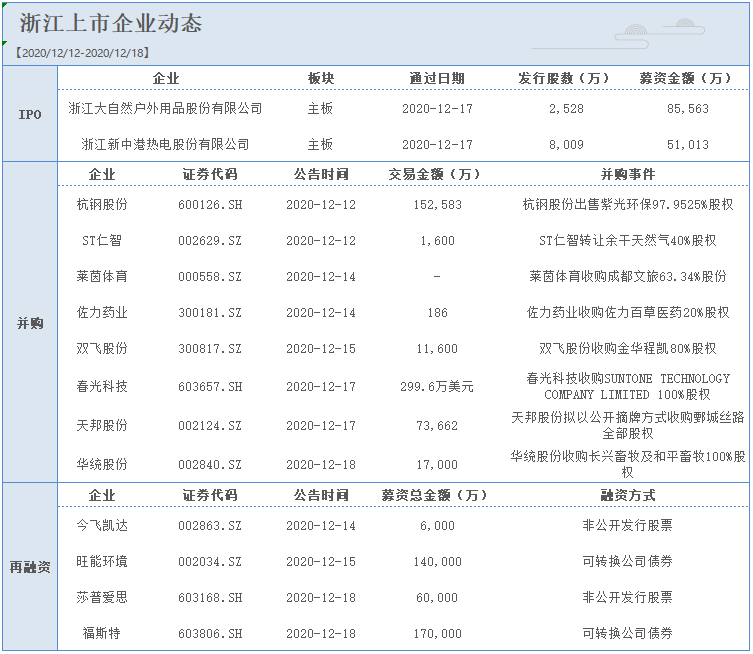
Task: Select the date range 2020/12/12-2020/12/18
Action: [x=82, y=53]
